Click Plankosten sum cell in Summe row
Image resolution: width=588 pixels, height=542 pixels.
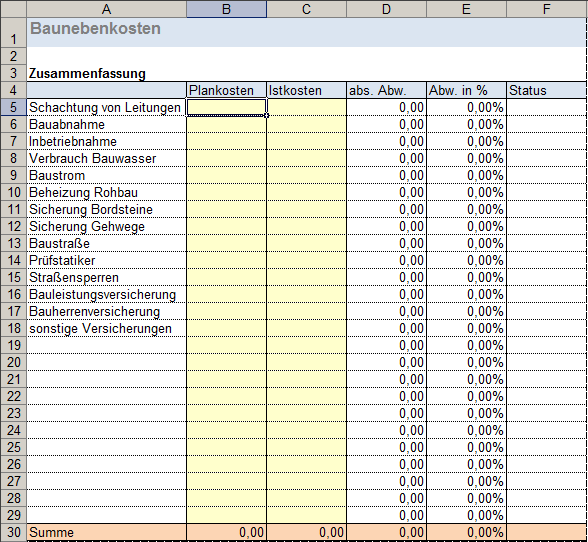[x=226, y=532]
